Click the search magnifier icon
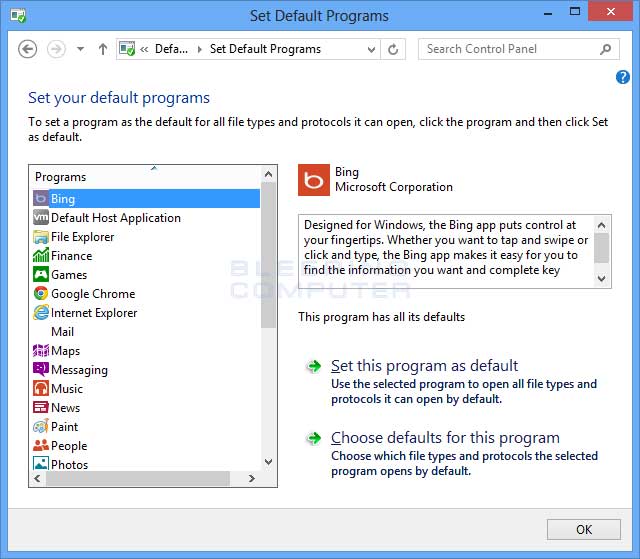This screenshot has width=640, height=559. pos(606,49)
